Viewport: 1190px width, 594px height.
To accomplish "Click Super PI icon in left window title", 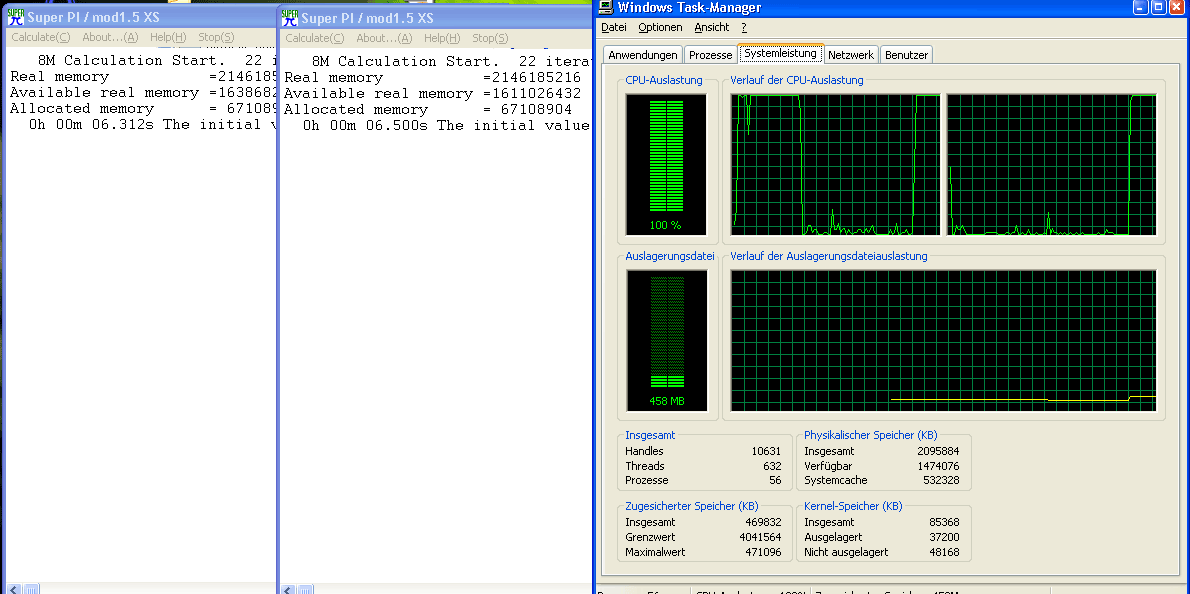I will pos(16,17).
